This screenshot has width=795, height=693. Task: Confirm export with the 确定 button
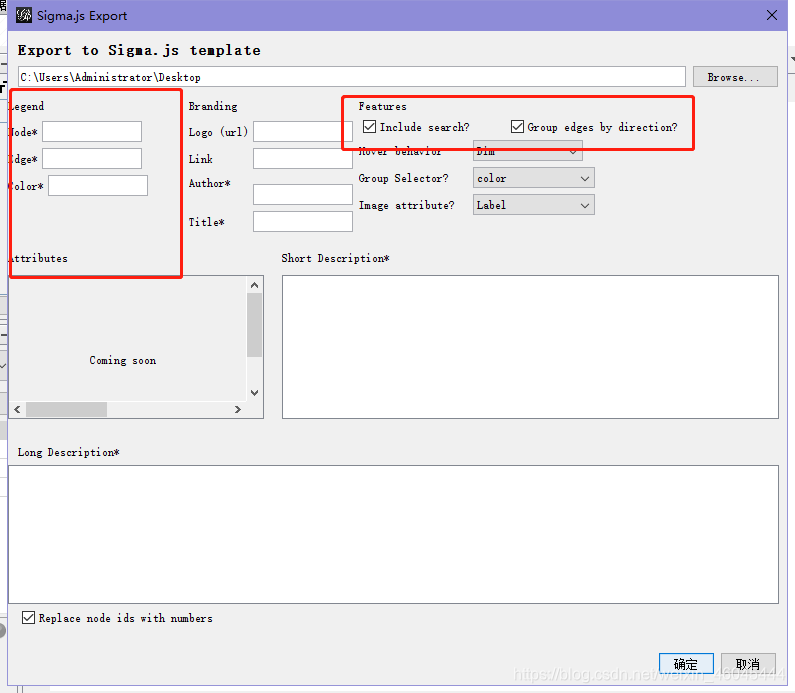(x=686, y=664)
